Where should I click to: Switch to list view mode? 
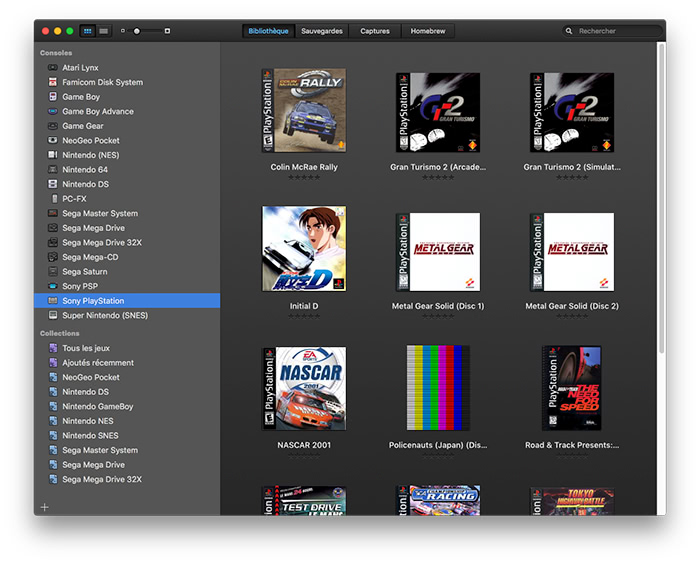[104, 31]
